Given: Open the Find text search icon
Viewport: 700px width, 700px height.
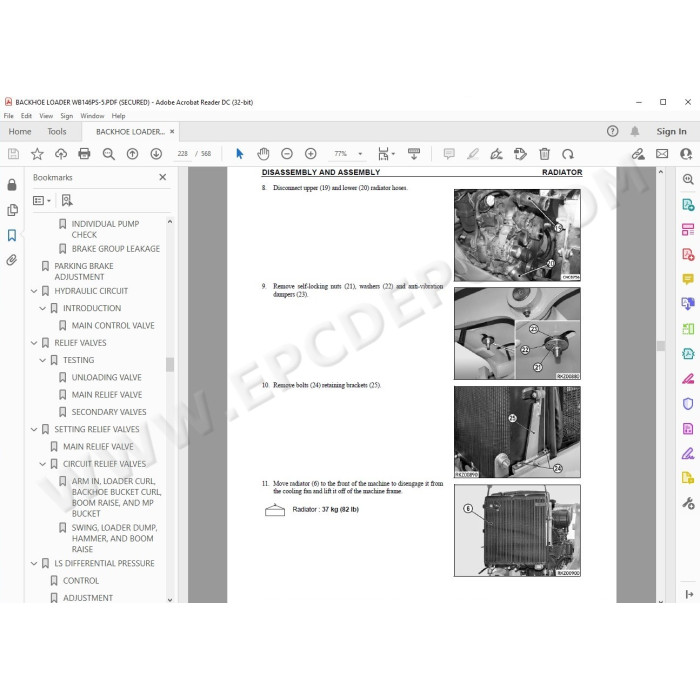Looking at the screenshot, I should click(x=108, y=154).
